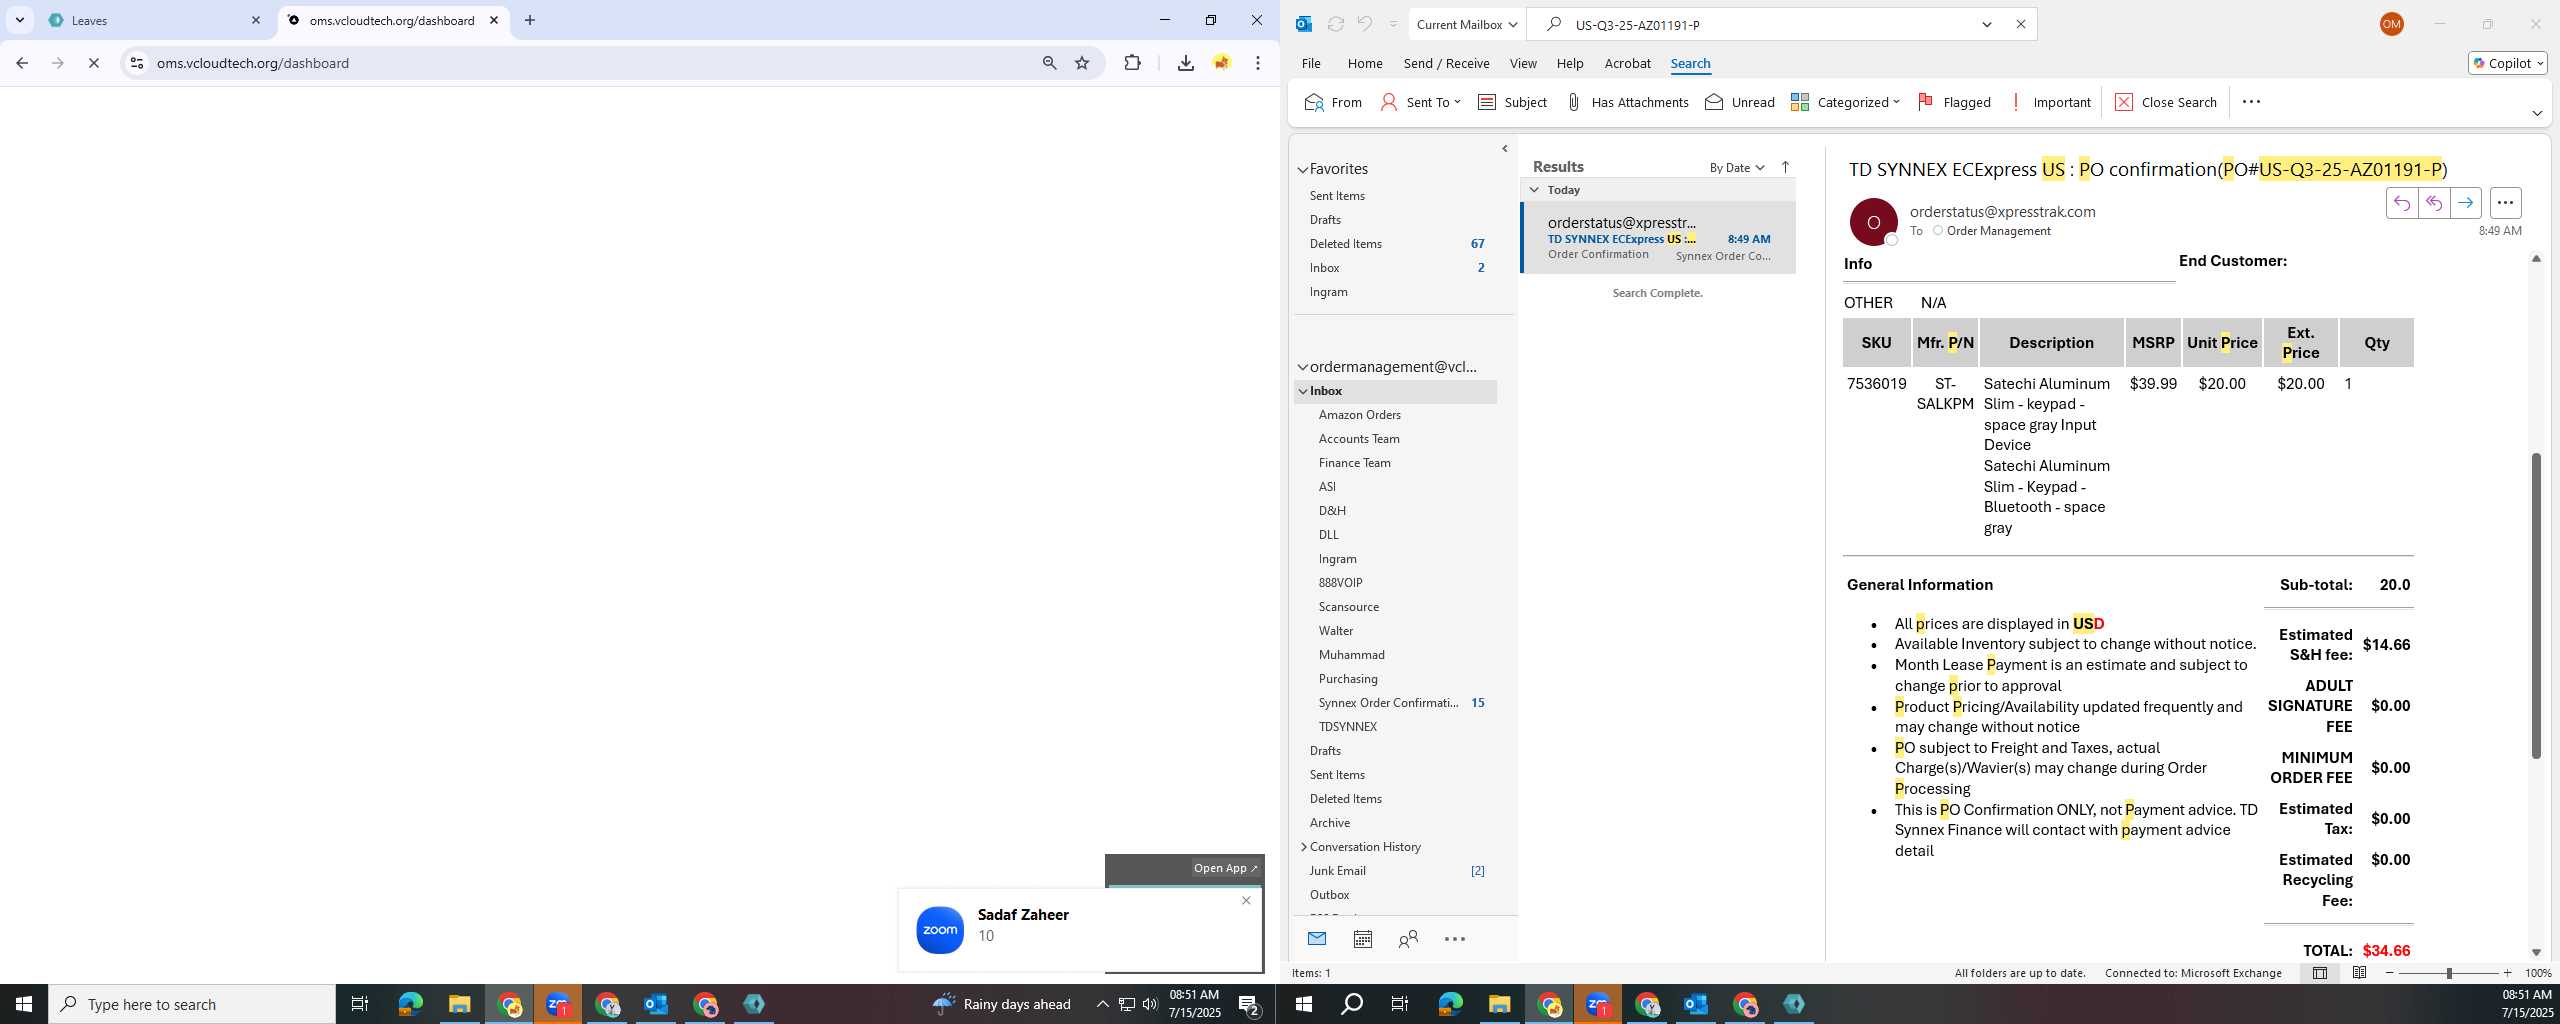Go back in Chrome browser
2560x1024 pixels.
22,63
